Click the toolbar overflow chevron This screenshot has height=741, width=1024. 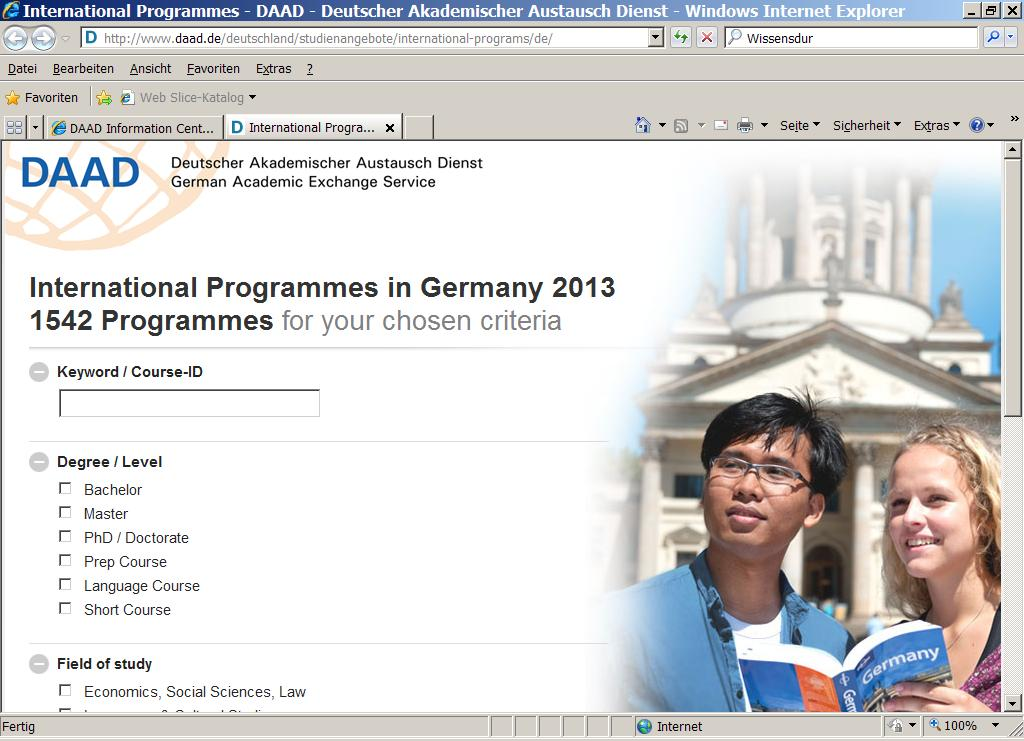click(x=1014, y=119)
